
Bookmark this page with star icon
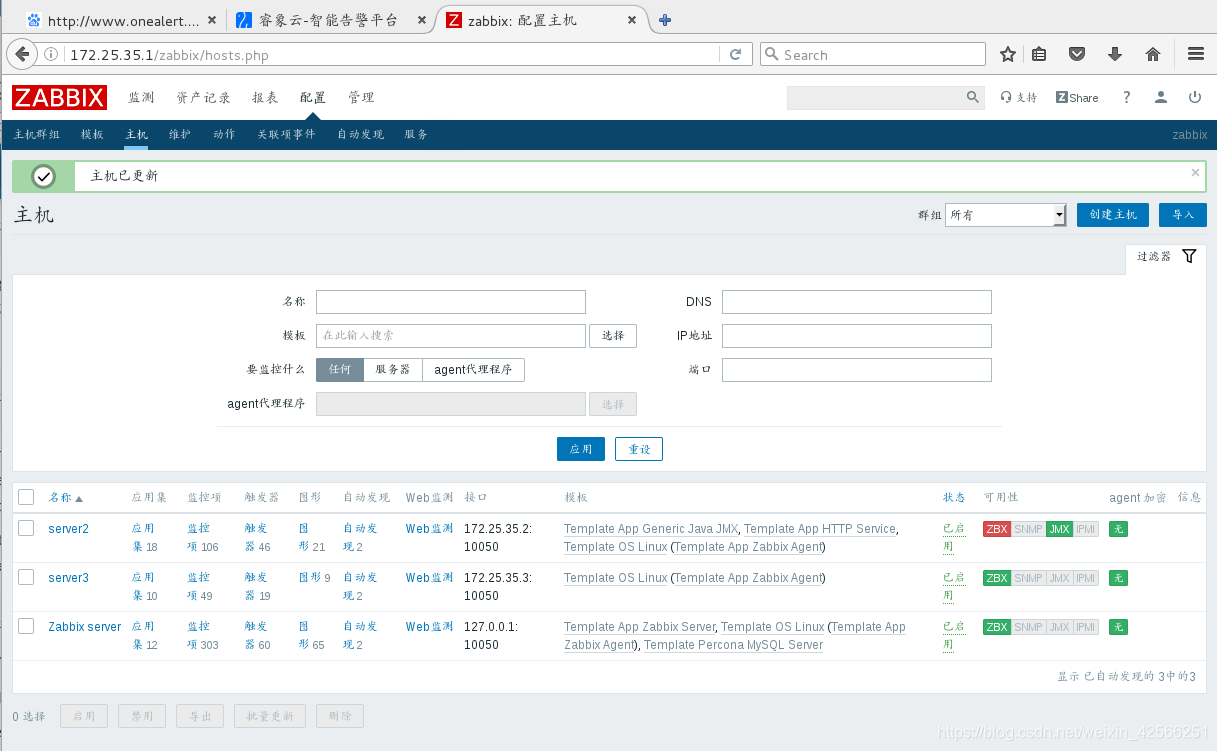1008,55
